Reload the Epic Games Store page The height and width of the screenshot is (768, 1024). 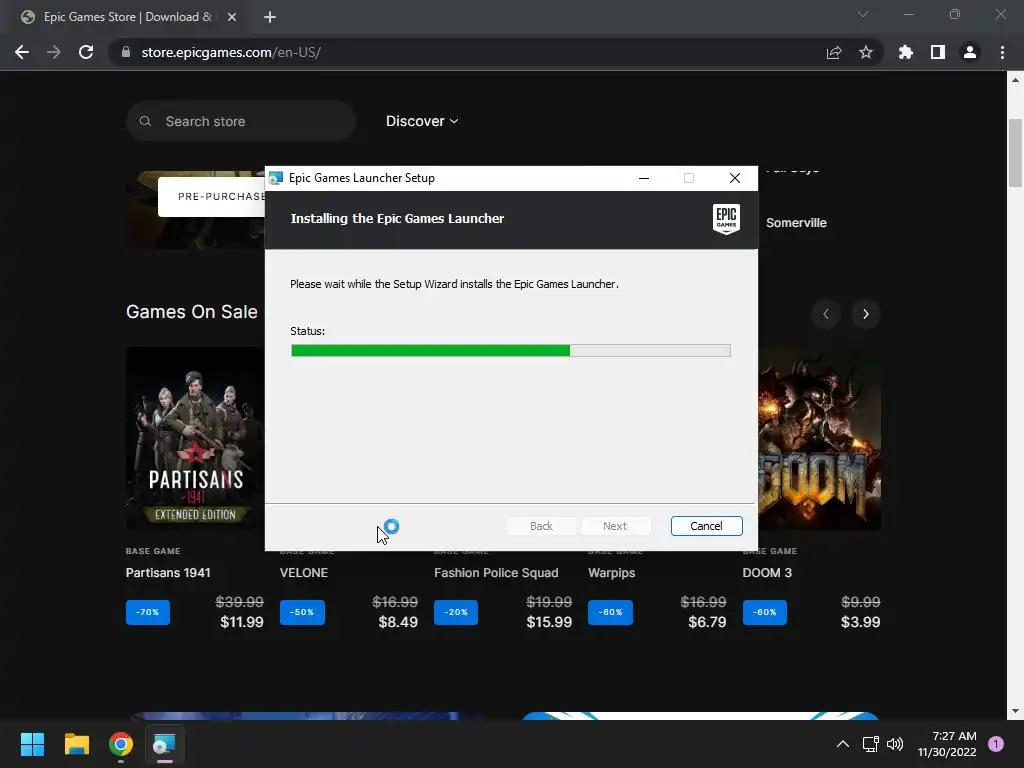[x=86, y=52]
